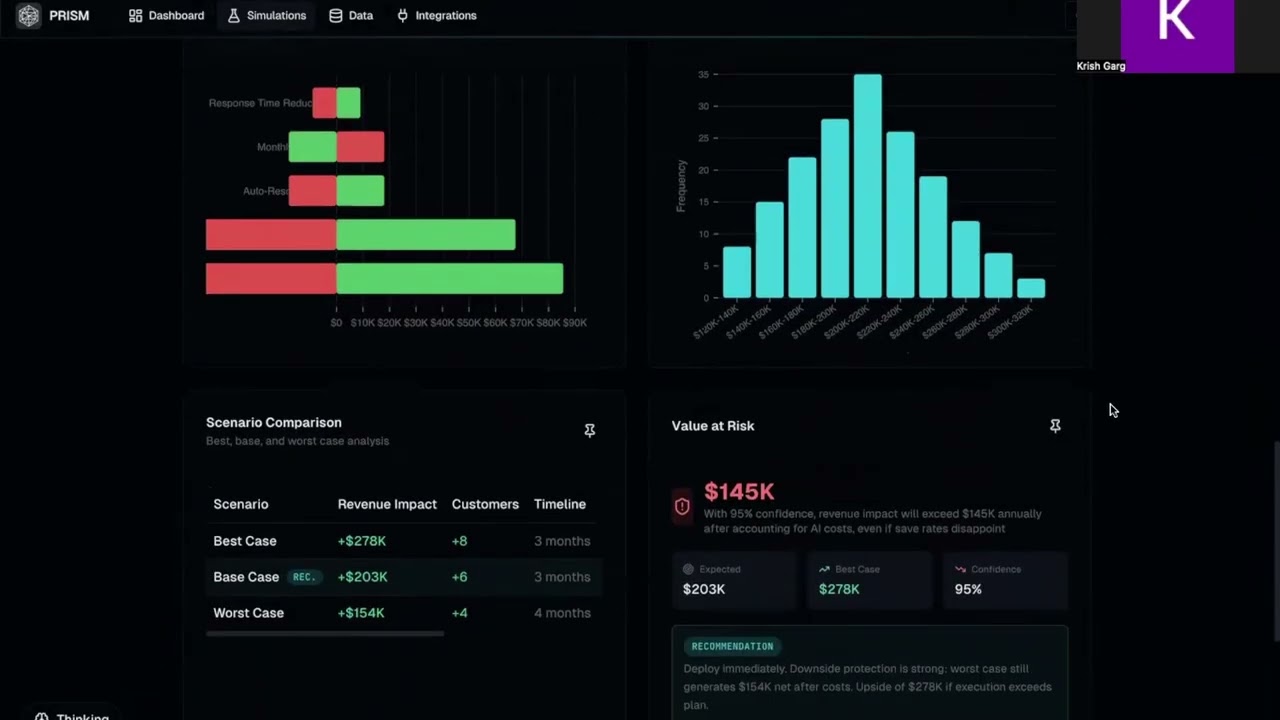Click the Confidence trend-down icon
1280x720 pixels.
coord(960,569)
